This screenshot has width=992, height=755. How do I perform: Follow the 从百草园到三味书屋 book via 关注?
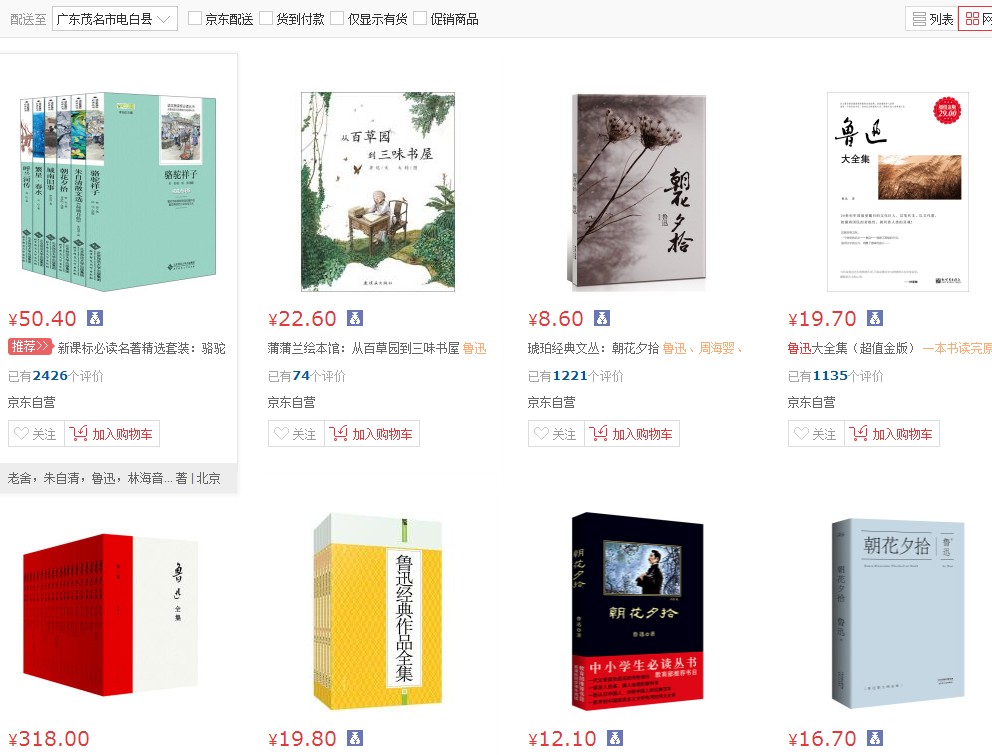(x=296, y=434)
